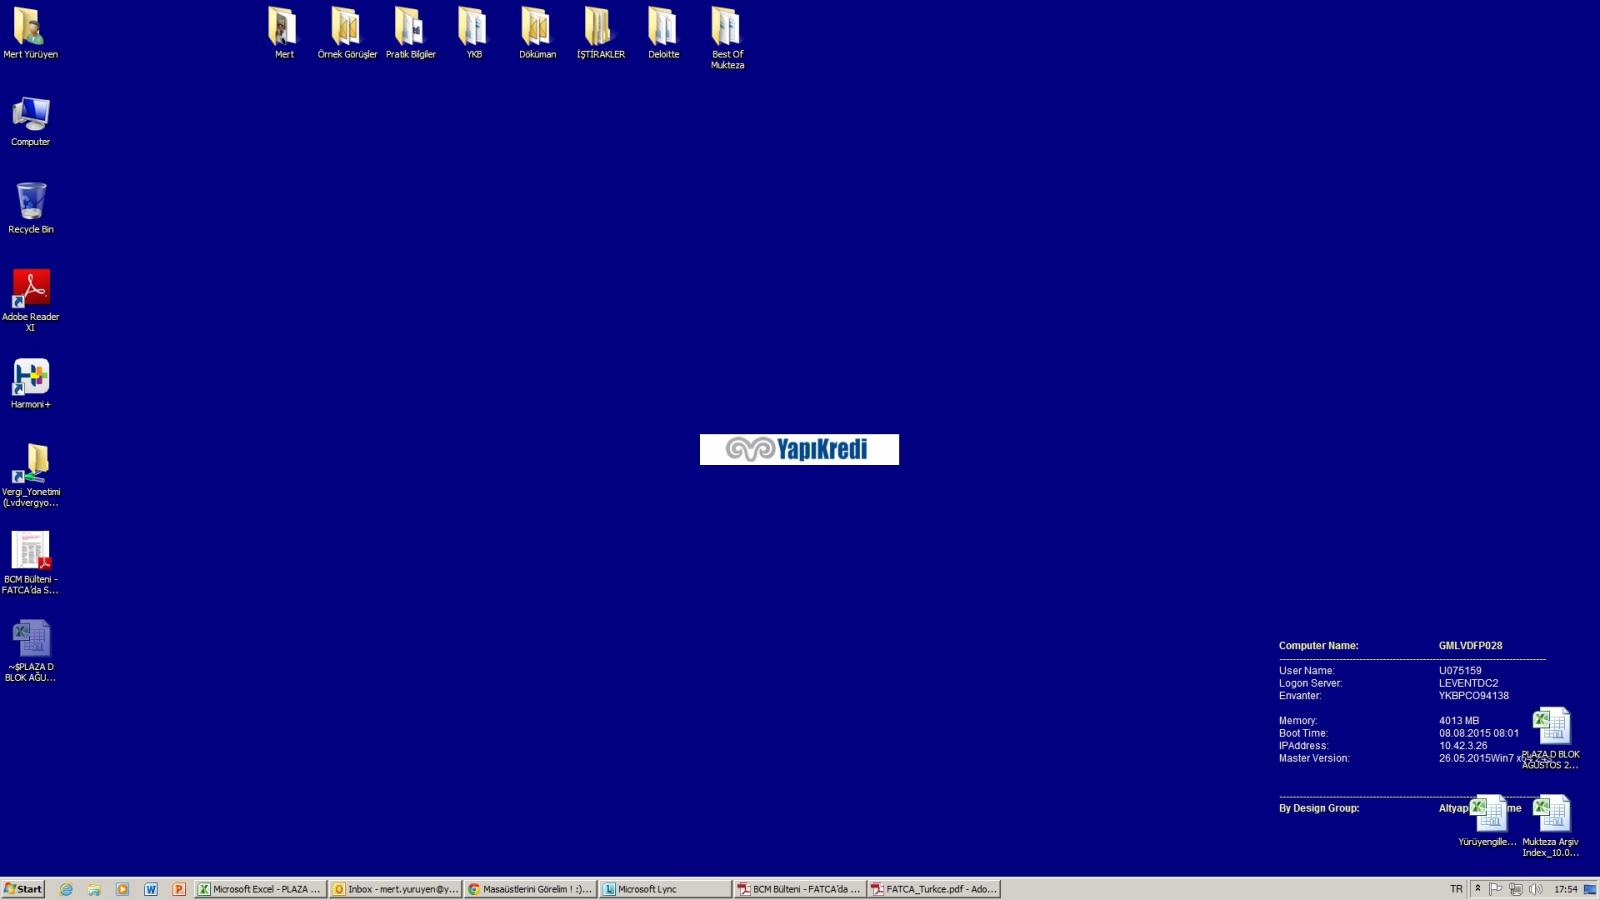The height and width of the screenshot is (900, 1600).
Task: Open the YKB folder
Action: click(474, 33)
